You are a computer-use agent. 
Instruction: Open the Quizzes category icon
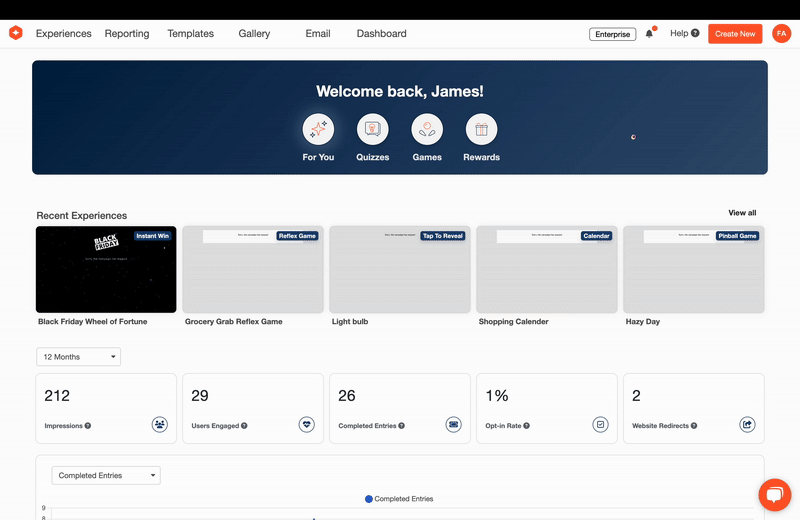pos(372,129)
